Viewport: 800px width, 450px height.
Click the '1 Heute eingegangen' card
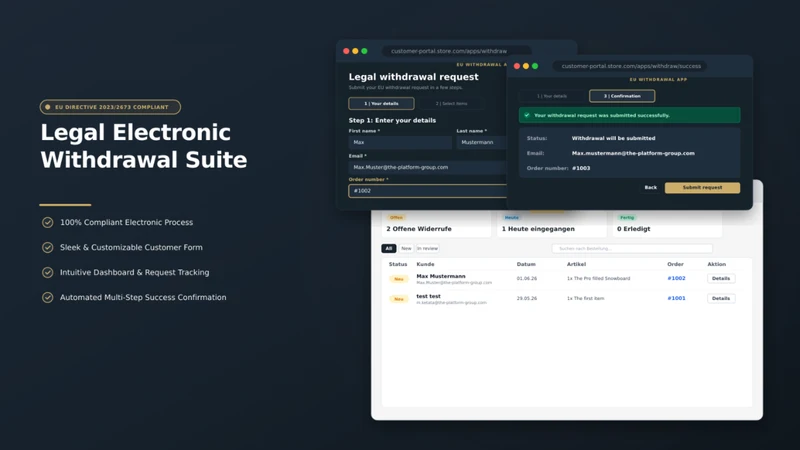tap(552, 224)
